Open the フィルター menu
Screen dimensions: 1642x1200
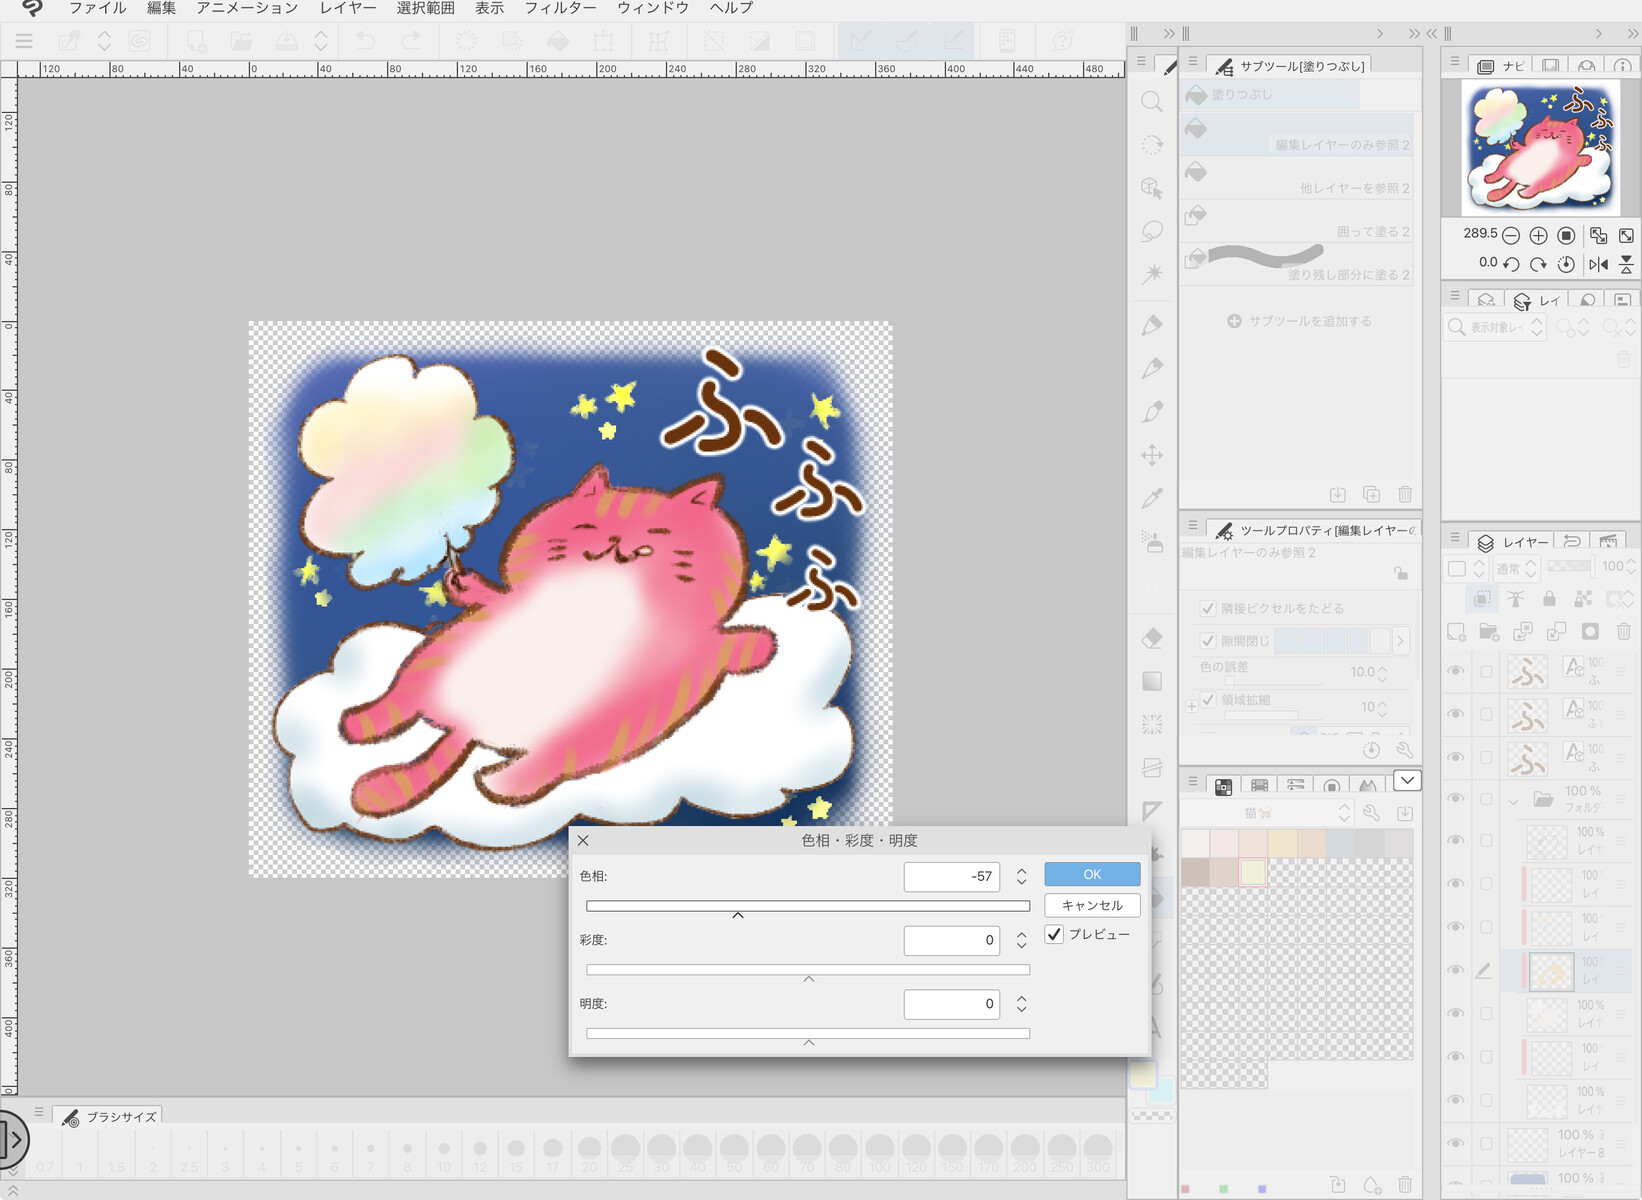(560, 8)
